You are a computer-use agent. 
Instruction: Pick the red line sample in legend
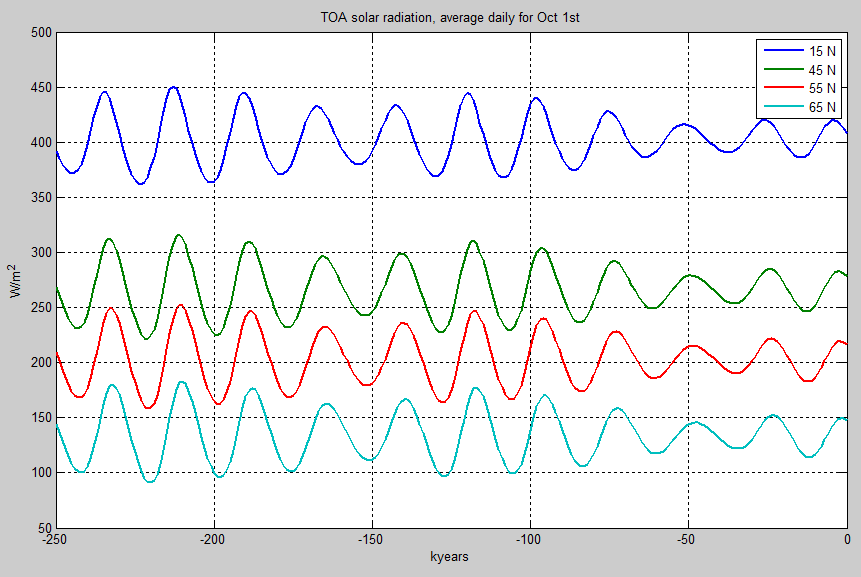coord(782,88)
